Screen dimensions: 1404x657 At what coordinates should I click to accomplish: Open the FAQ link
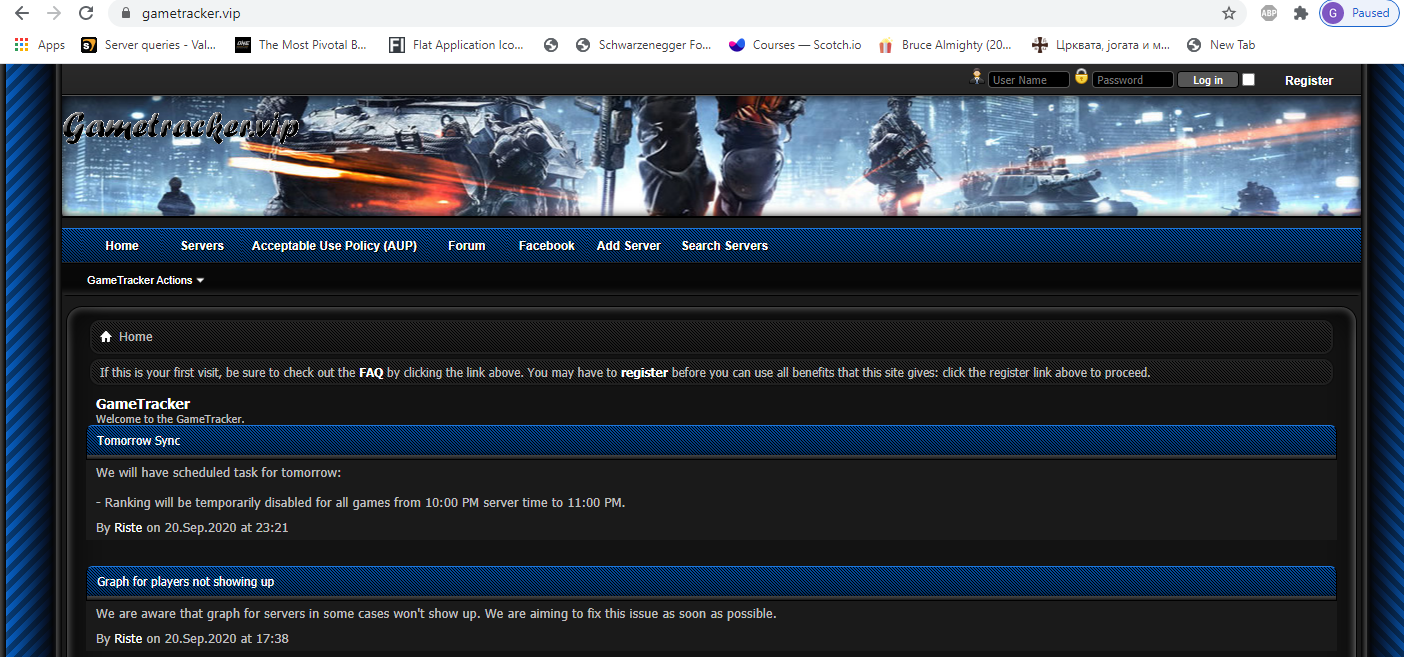point(371,373)
